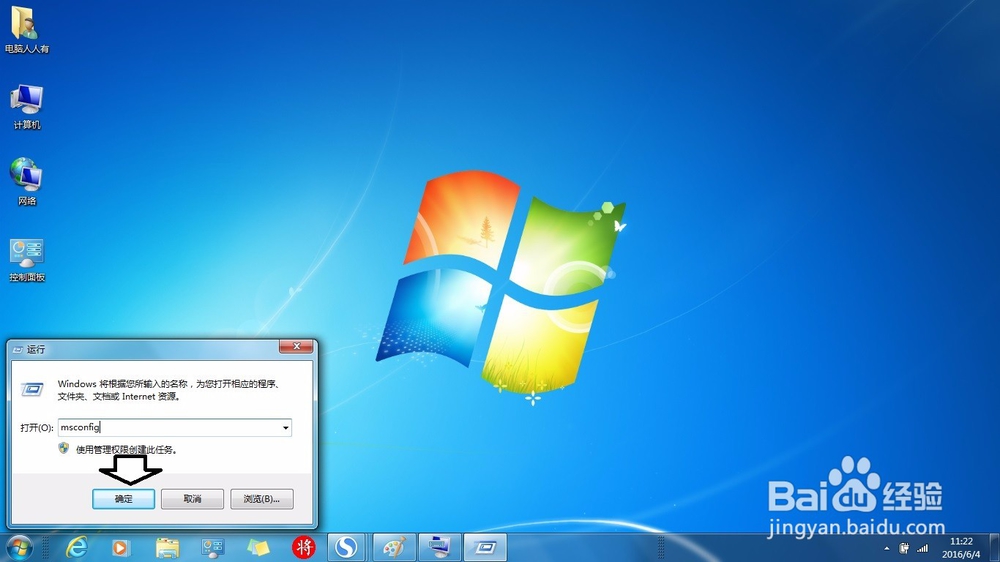This screenshot has width=1000, height=562.
Task: Click the 浏览(B)... button
Action: (261, 499)
